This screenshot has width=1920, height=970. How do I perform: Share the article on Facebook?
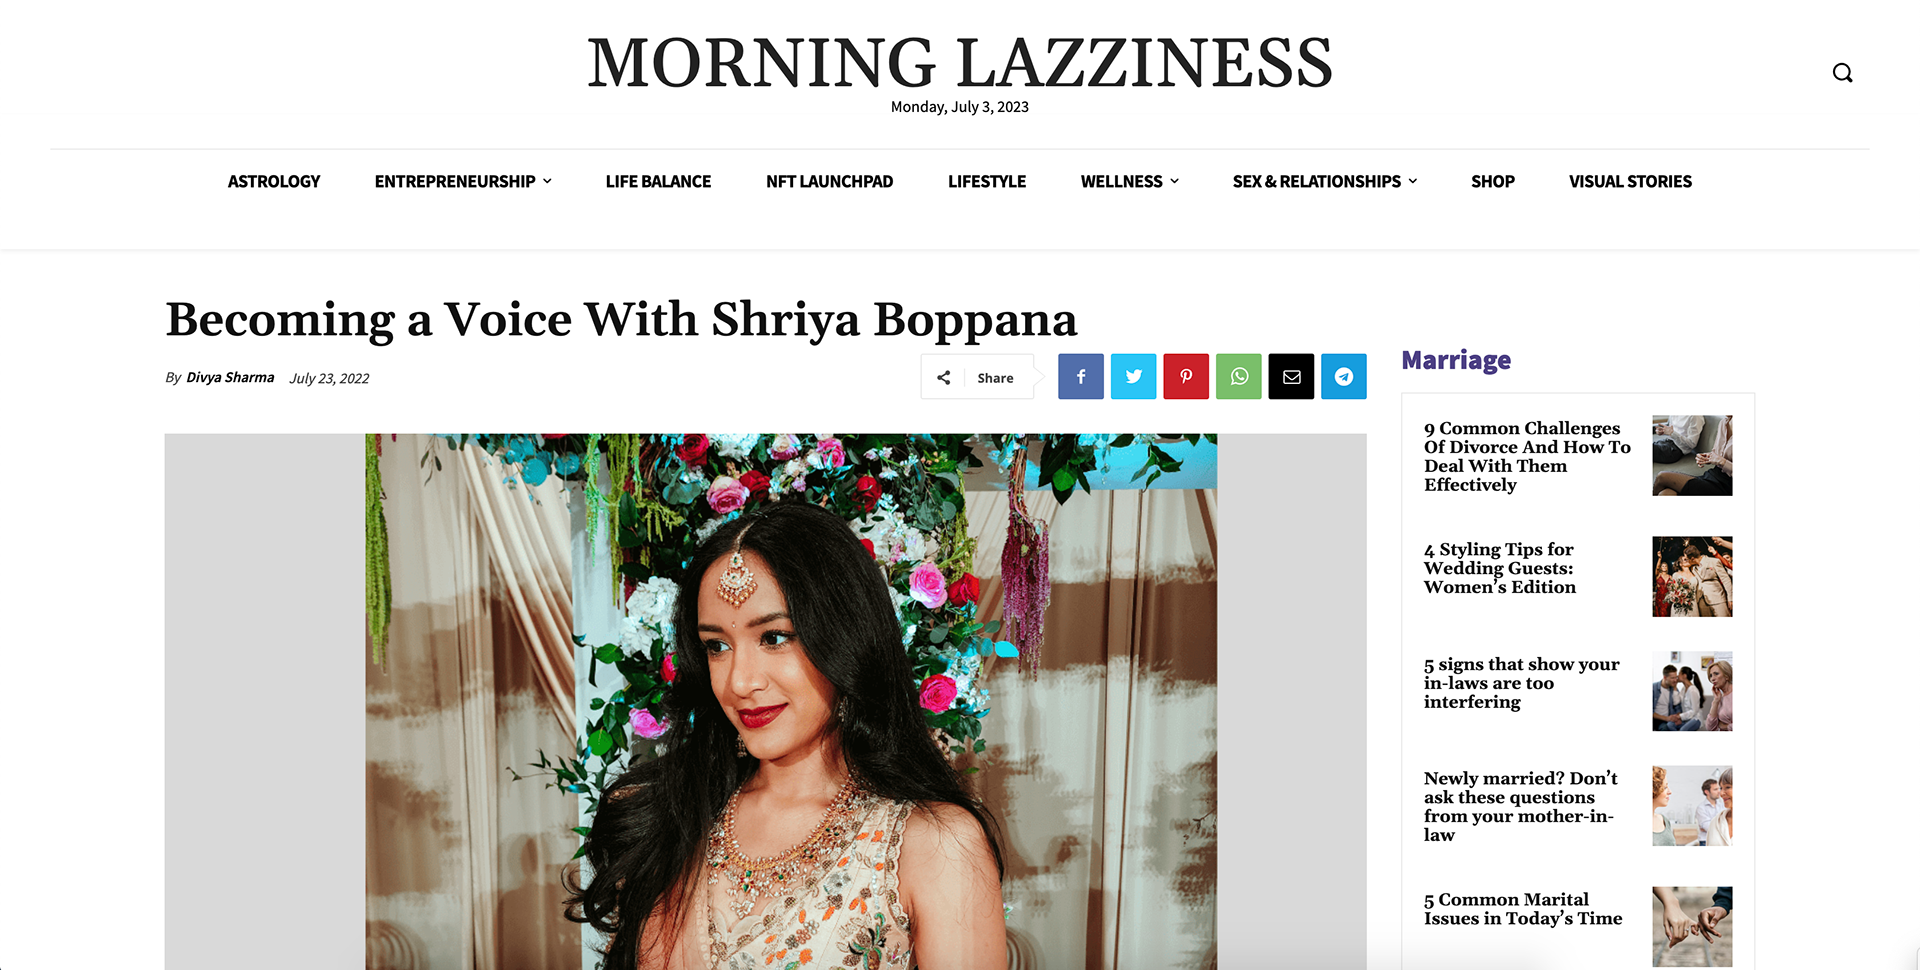1081,377
